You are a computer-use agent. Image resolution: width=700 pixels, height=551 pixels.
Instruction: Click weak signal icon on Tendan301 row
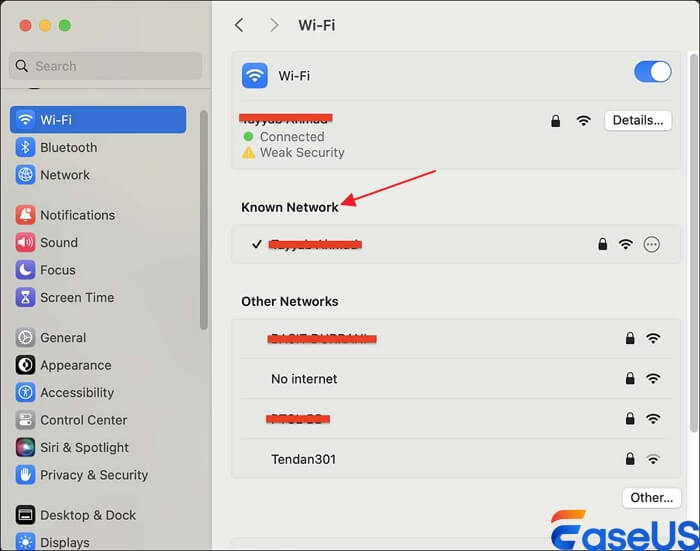[653, 459]
